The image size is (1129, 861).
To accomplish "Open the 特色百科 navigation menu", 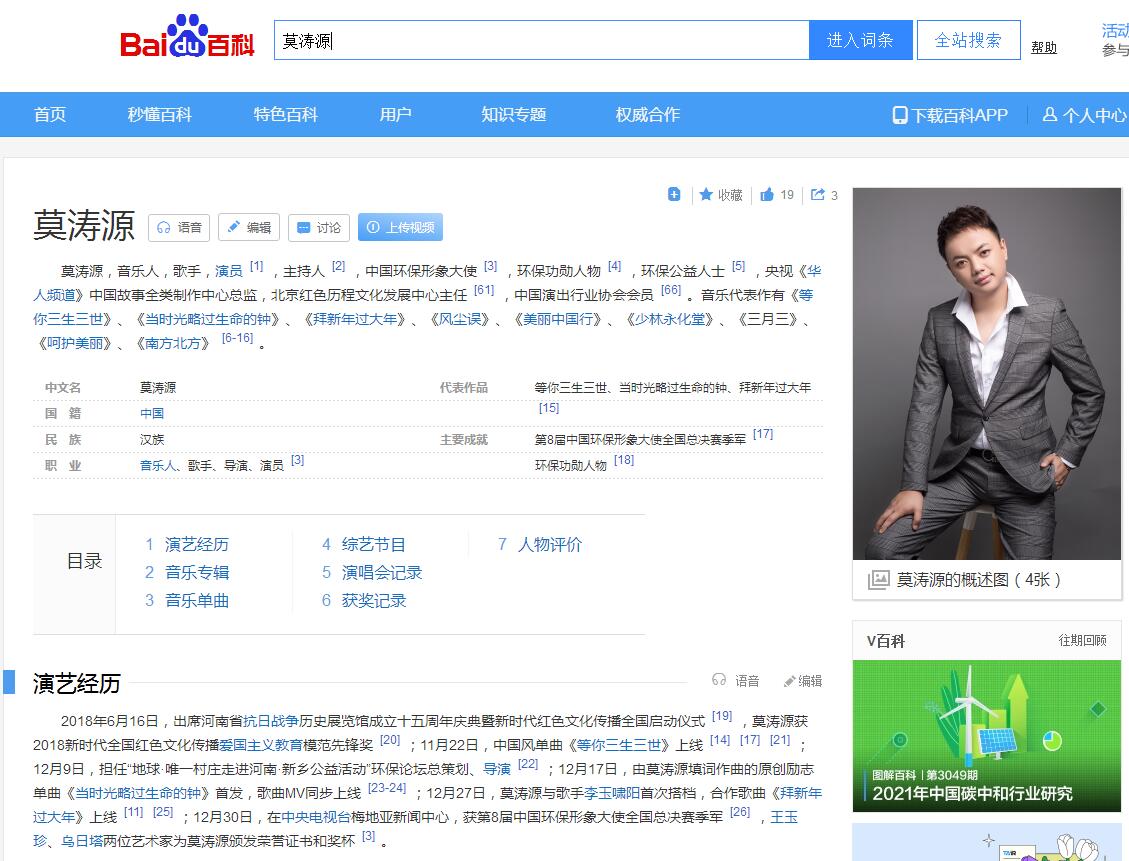I will click(285, 115).
